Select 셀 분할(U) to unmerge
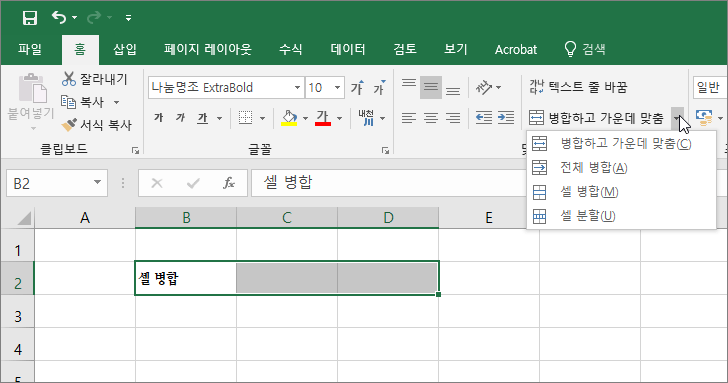Image resolution: width=728 pixels, height=383 pixels. click(x=621, y=216)
